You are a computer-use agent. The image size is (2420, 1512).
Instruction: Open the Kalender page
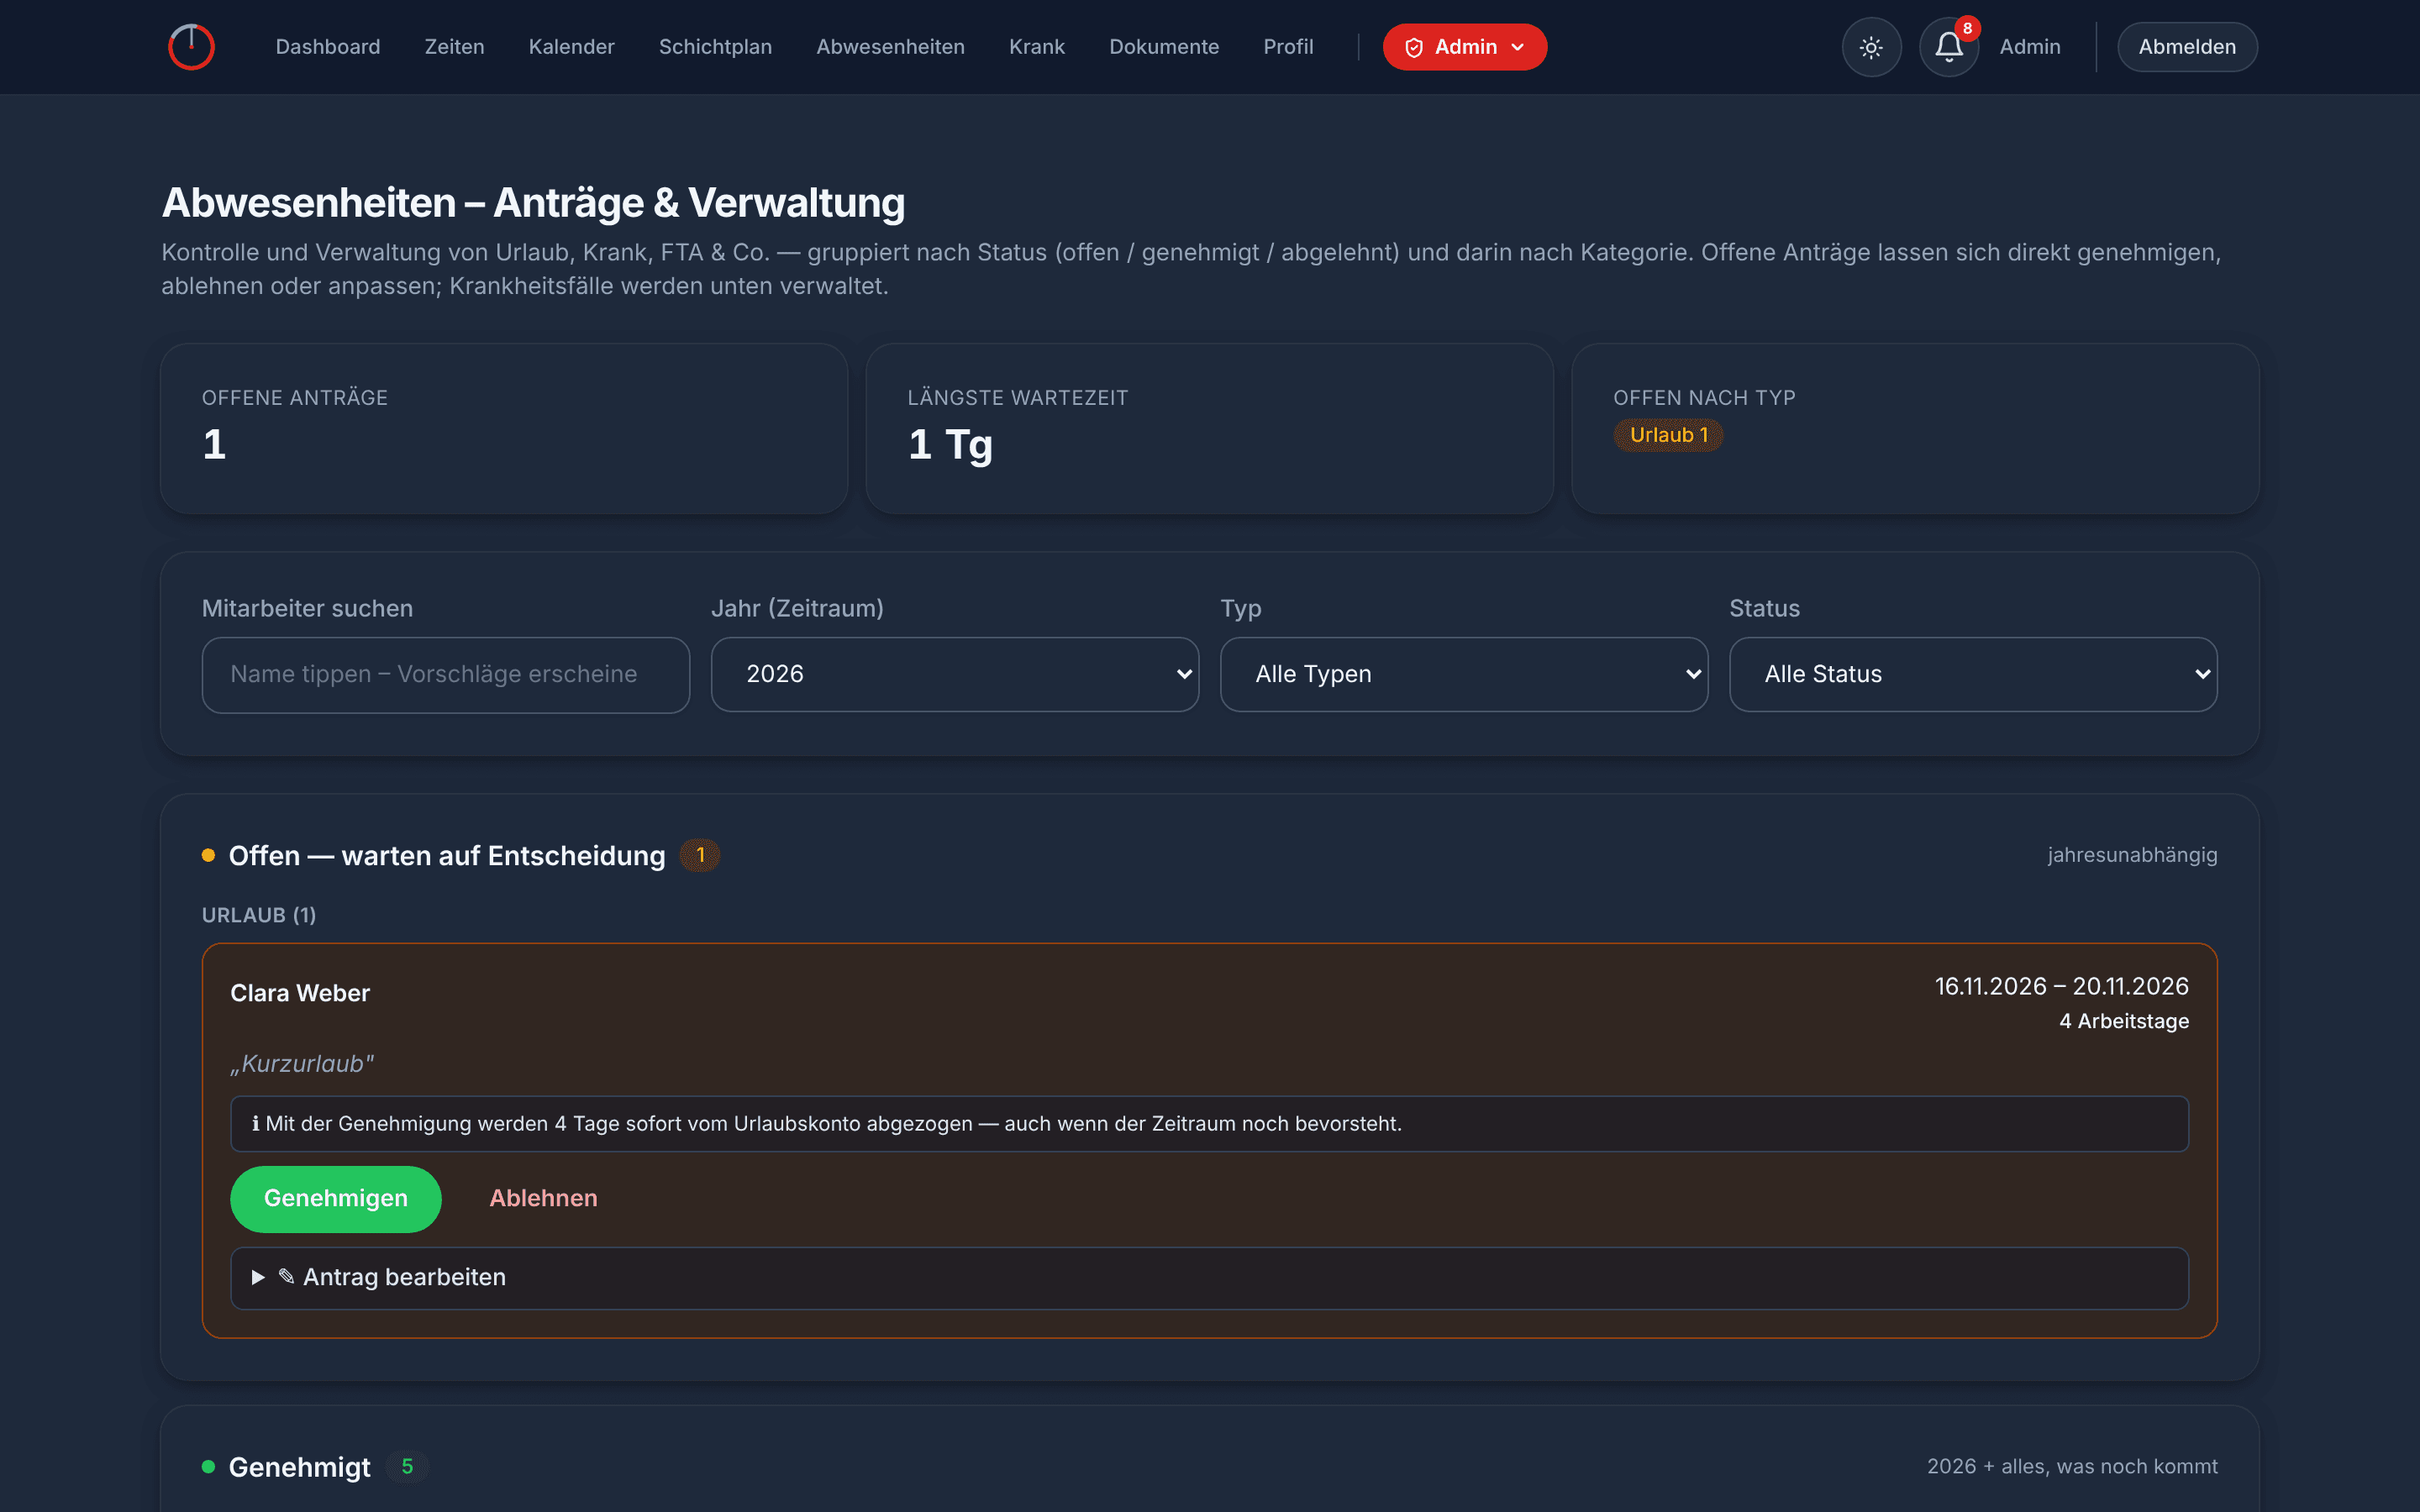571,47
